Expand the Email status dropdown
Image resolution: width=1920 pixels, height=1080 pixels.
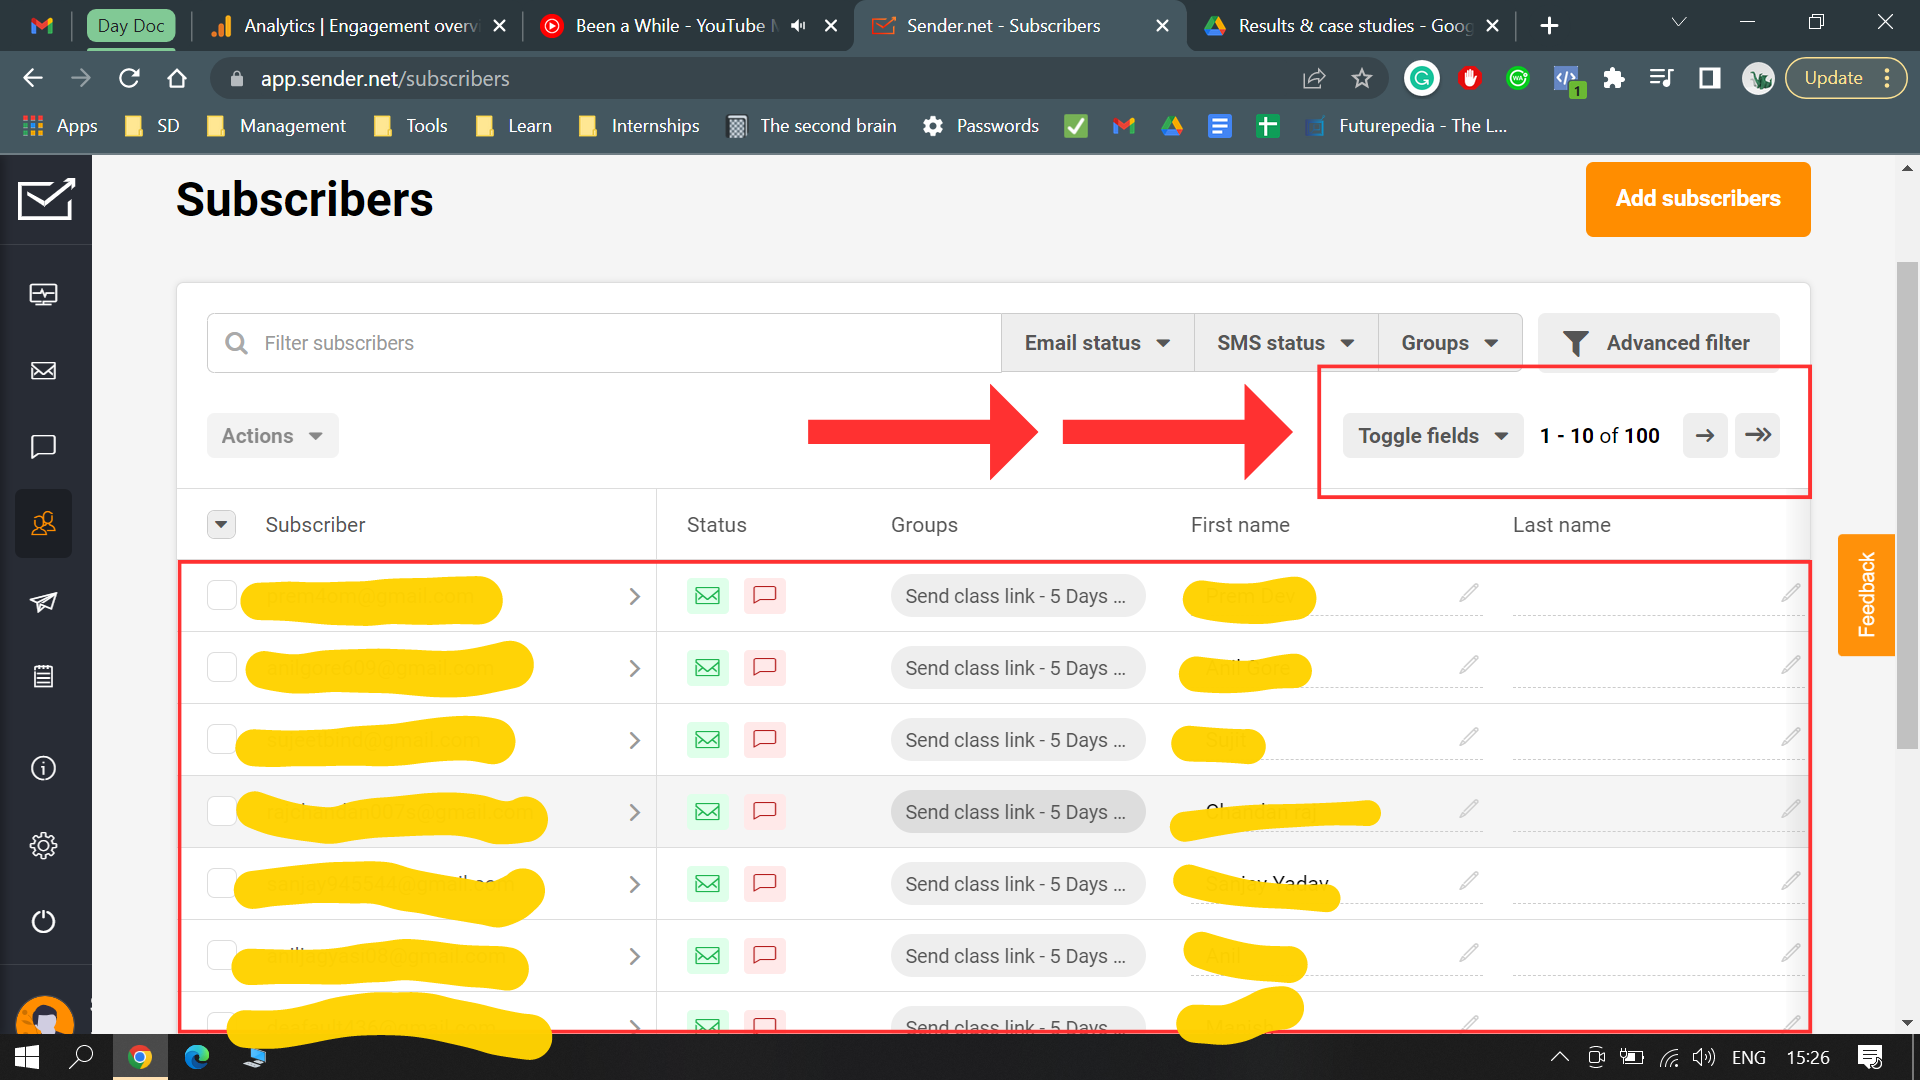1097,343
